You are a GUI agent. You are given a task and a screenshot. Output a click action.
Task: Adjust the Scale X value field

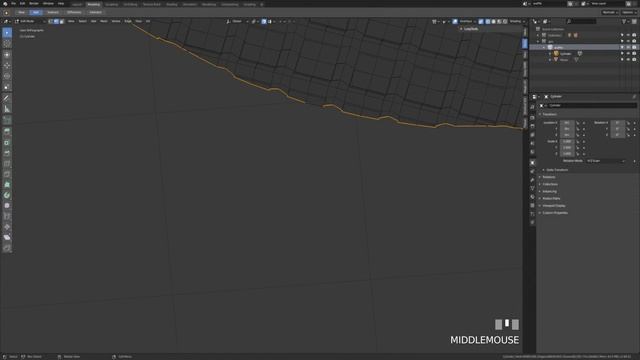[567, 141]
